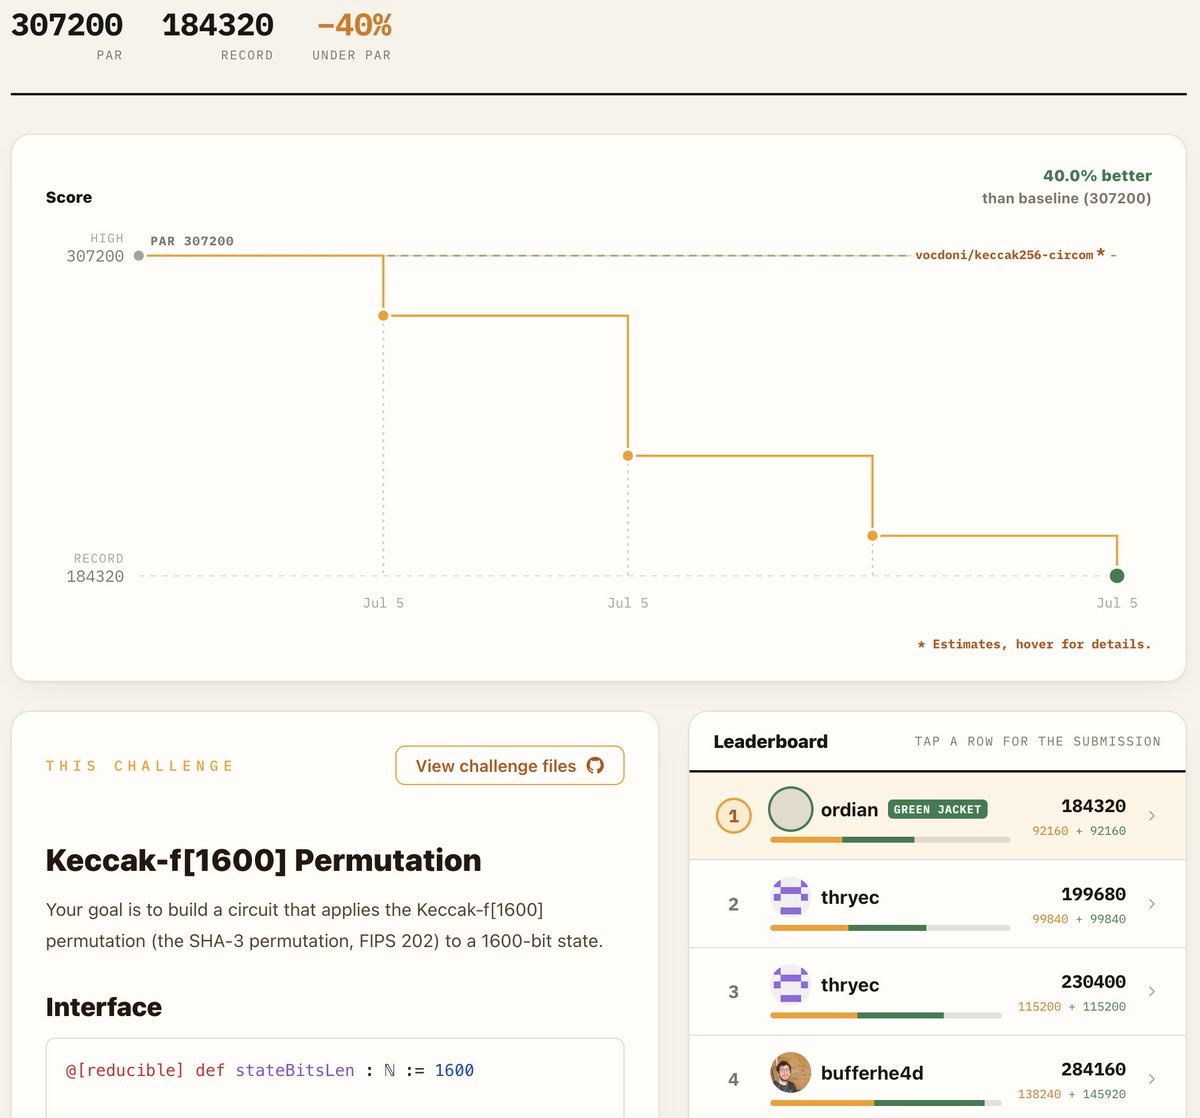Click the GitHub icon in View challenge files

[x=595, y=766]
